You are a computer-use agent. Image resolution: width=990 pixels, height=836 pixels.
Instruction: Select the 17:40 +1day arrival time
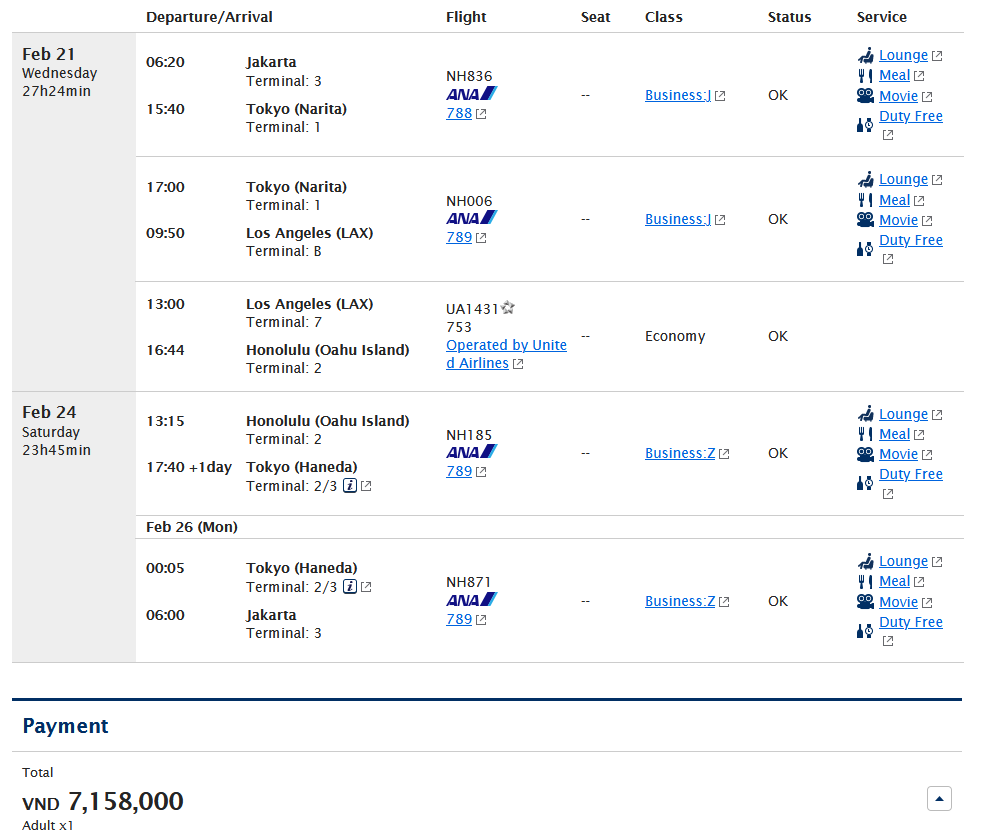click(x=189, y=467)
